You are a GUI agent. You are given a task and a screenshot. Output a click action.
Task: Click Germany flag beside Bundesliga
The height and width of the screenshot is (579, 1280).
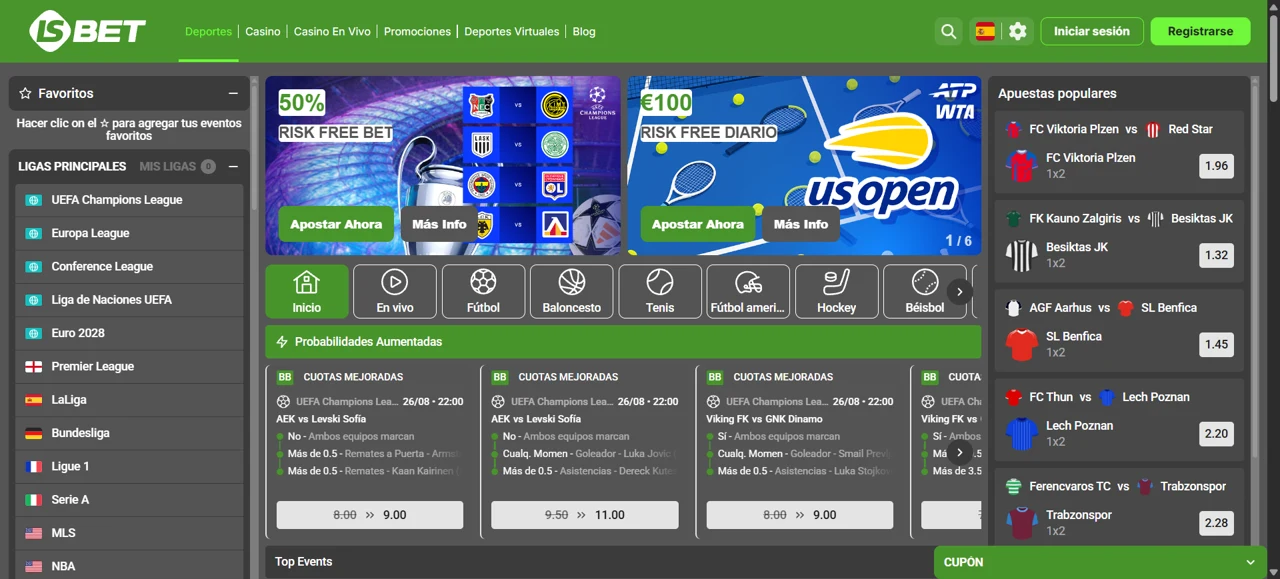pos(34,433)
